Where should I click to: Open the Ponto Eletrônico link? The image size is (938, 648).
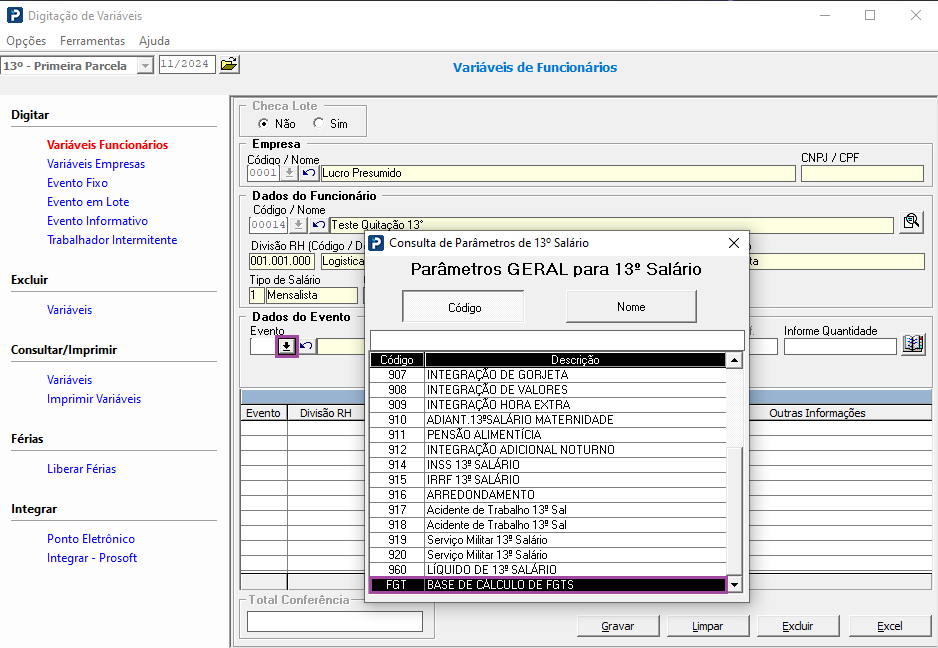point(91,539)
